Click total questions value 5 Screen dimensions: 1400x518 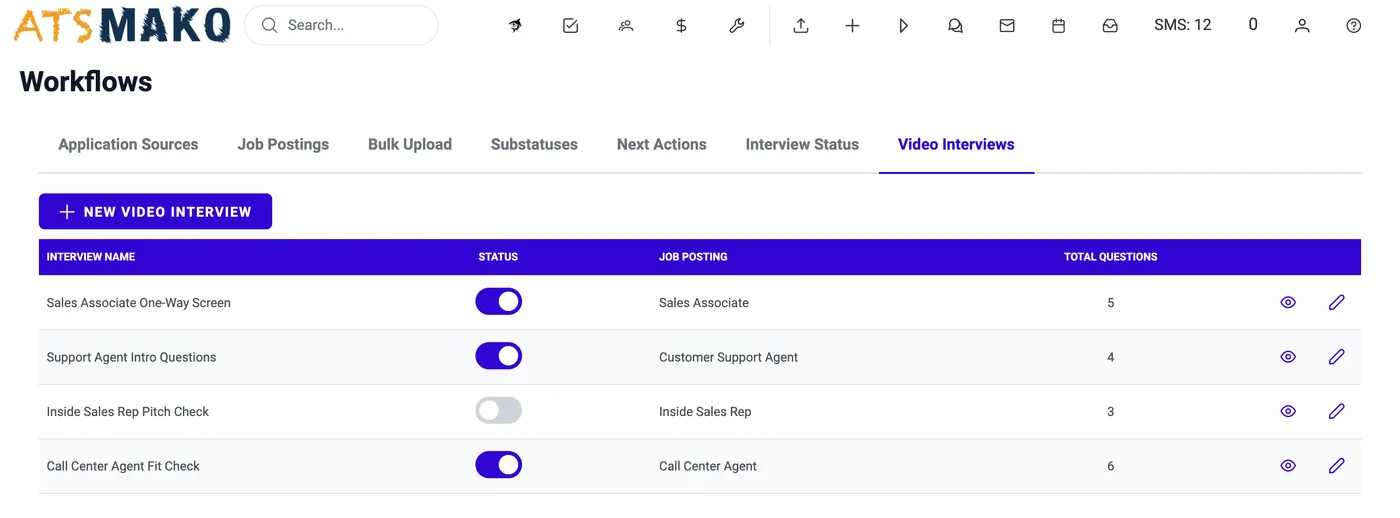(x=1110, y=303)
